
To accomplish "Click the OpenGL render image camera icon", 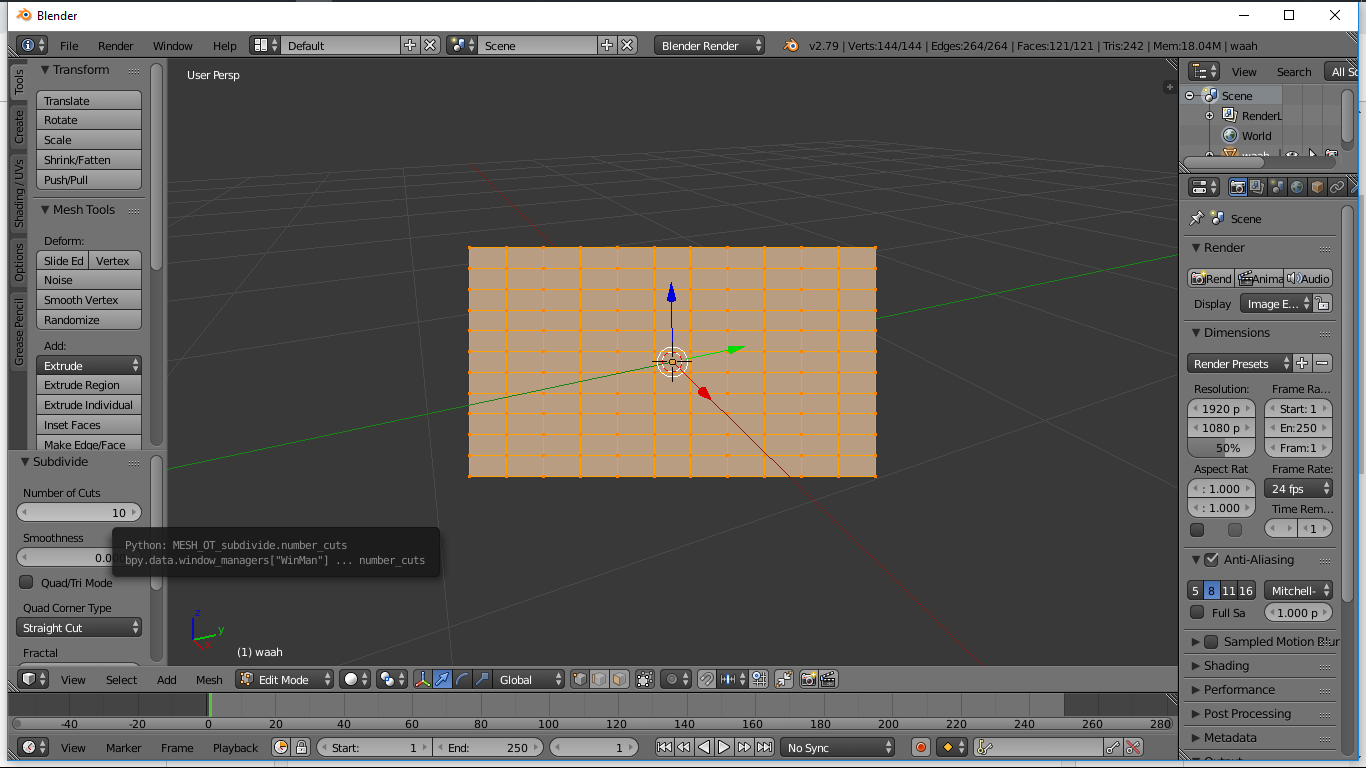I will [x=809, y=679].
